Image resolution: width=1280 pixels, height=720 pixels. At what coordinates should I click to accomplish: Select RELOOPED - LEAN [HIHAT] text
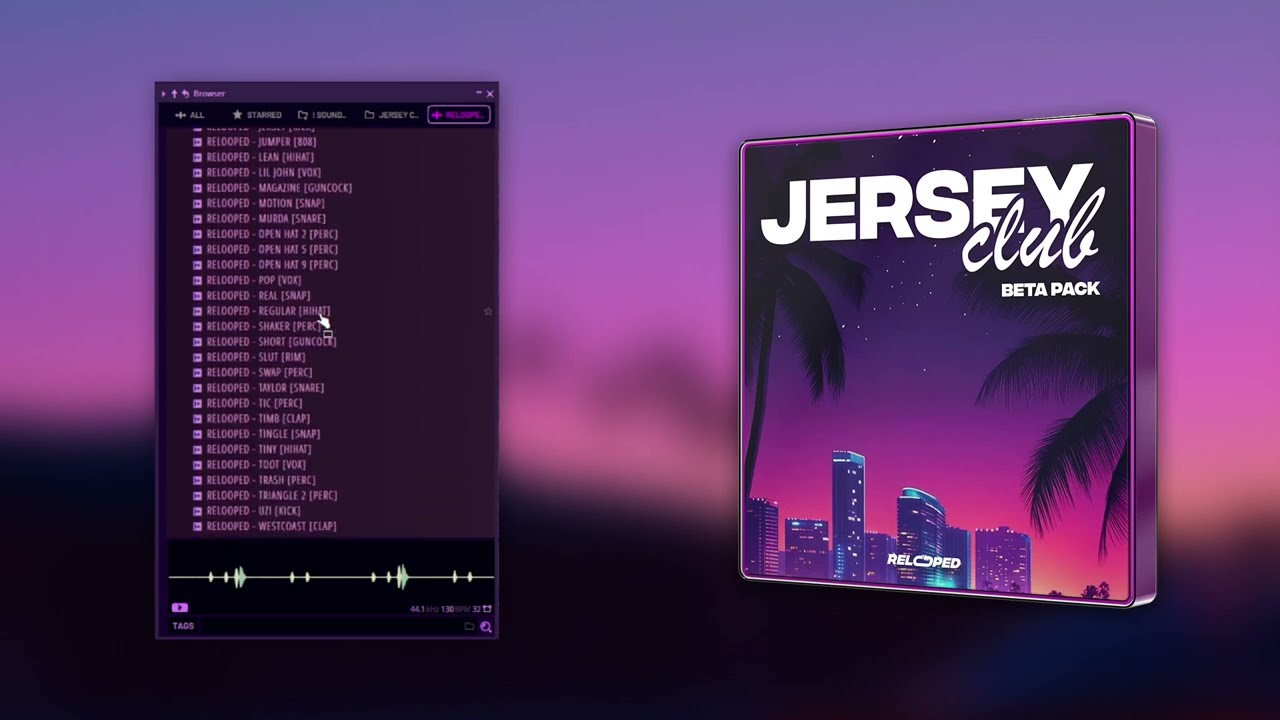pos(260,157)
